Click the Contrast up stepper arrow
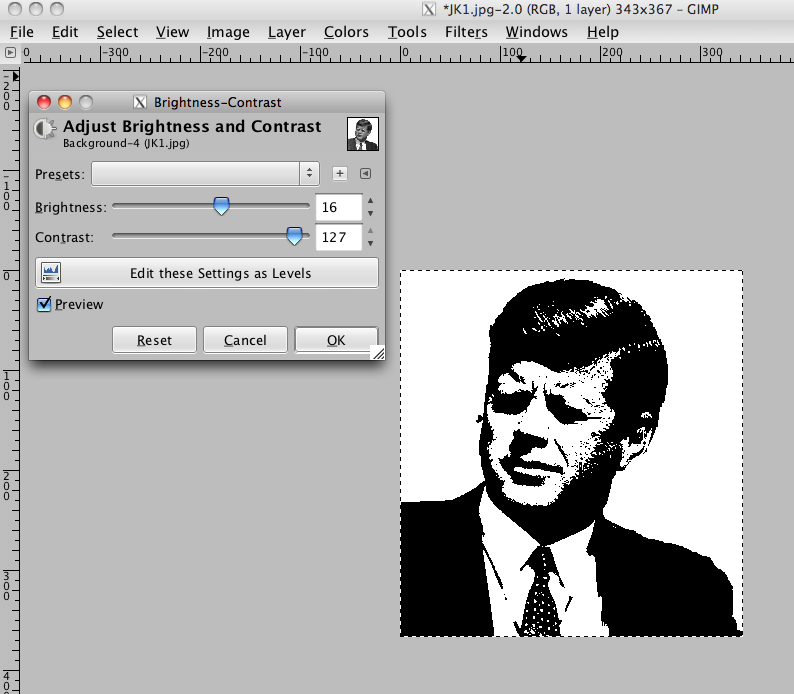The width and height of the screenshot is (794, 694). point(371,231)
